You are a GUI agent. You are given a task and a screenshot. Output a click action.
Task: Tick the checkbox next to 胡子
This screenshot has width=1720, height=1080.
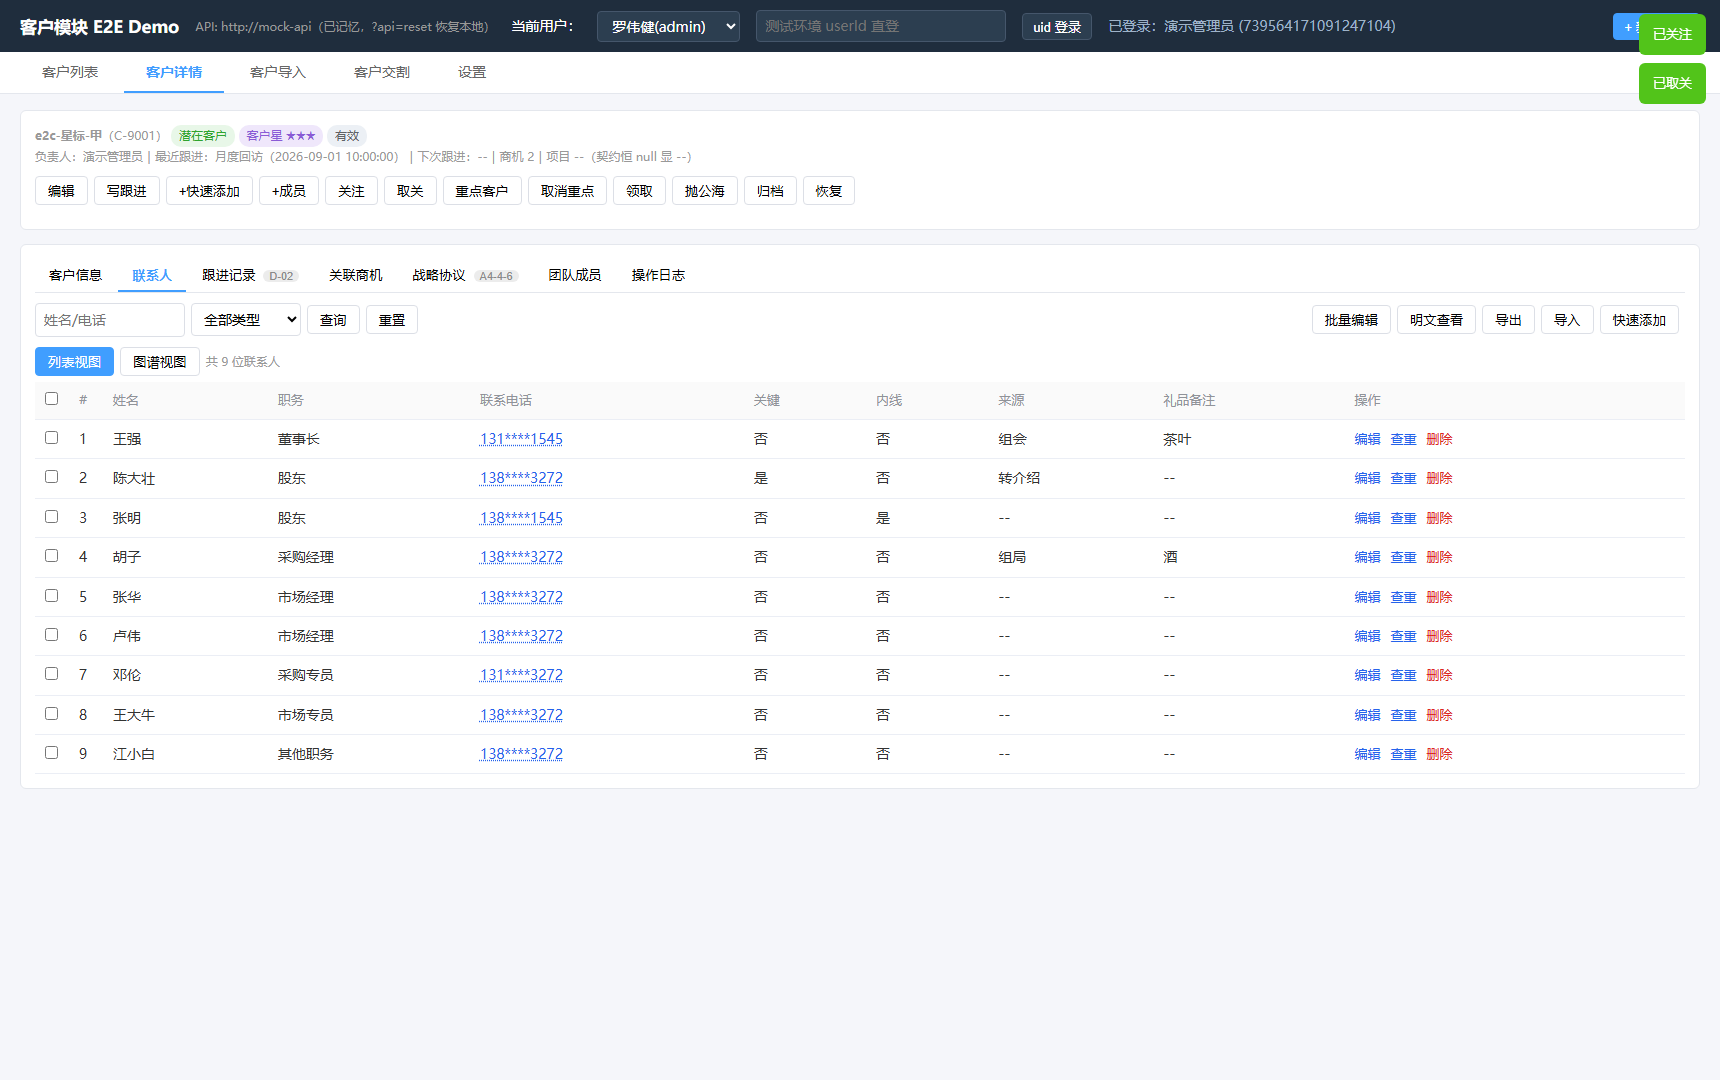(51, 556)
